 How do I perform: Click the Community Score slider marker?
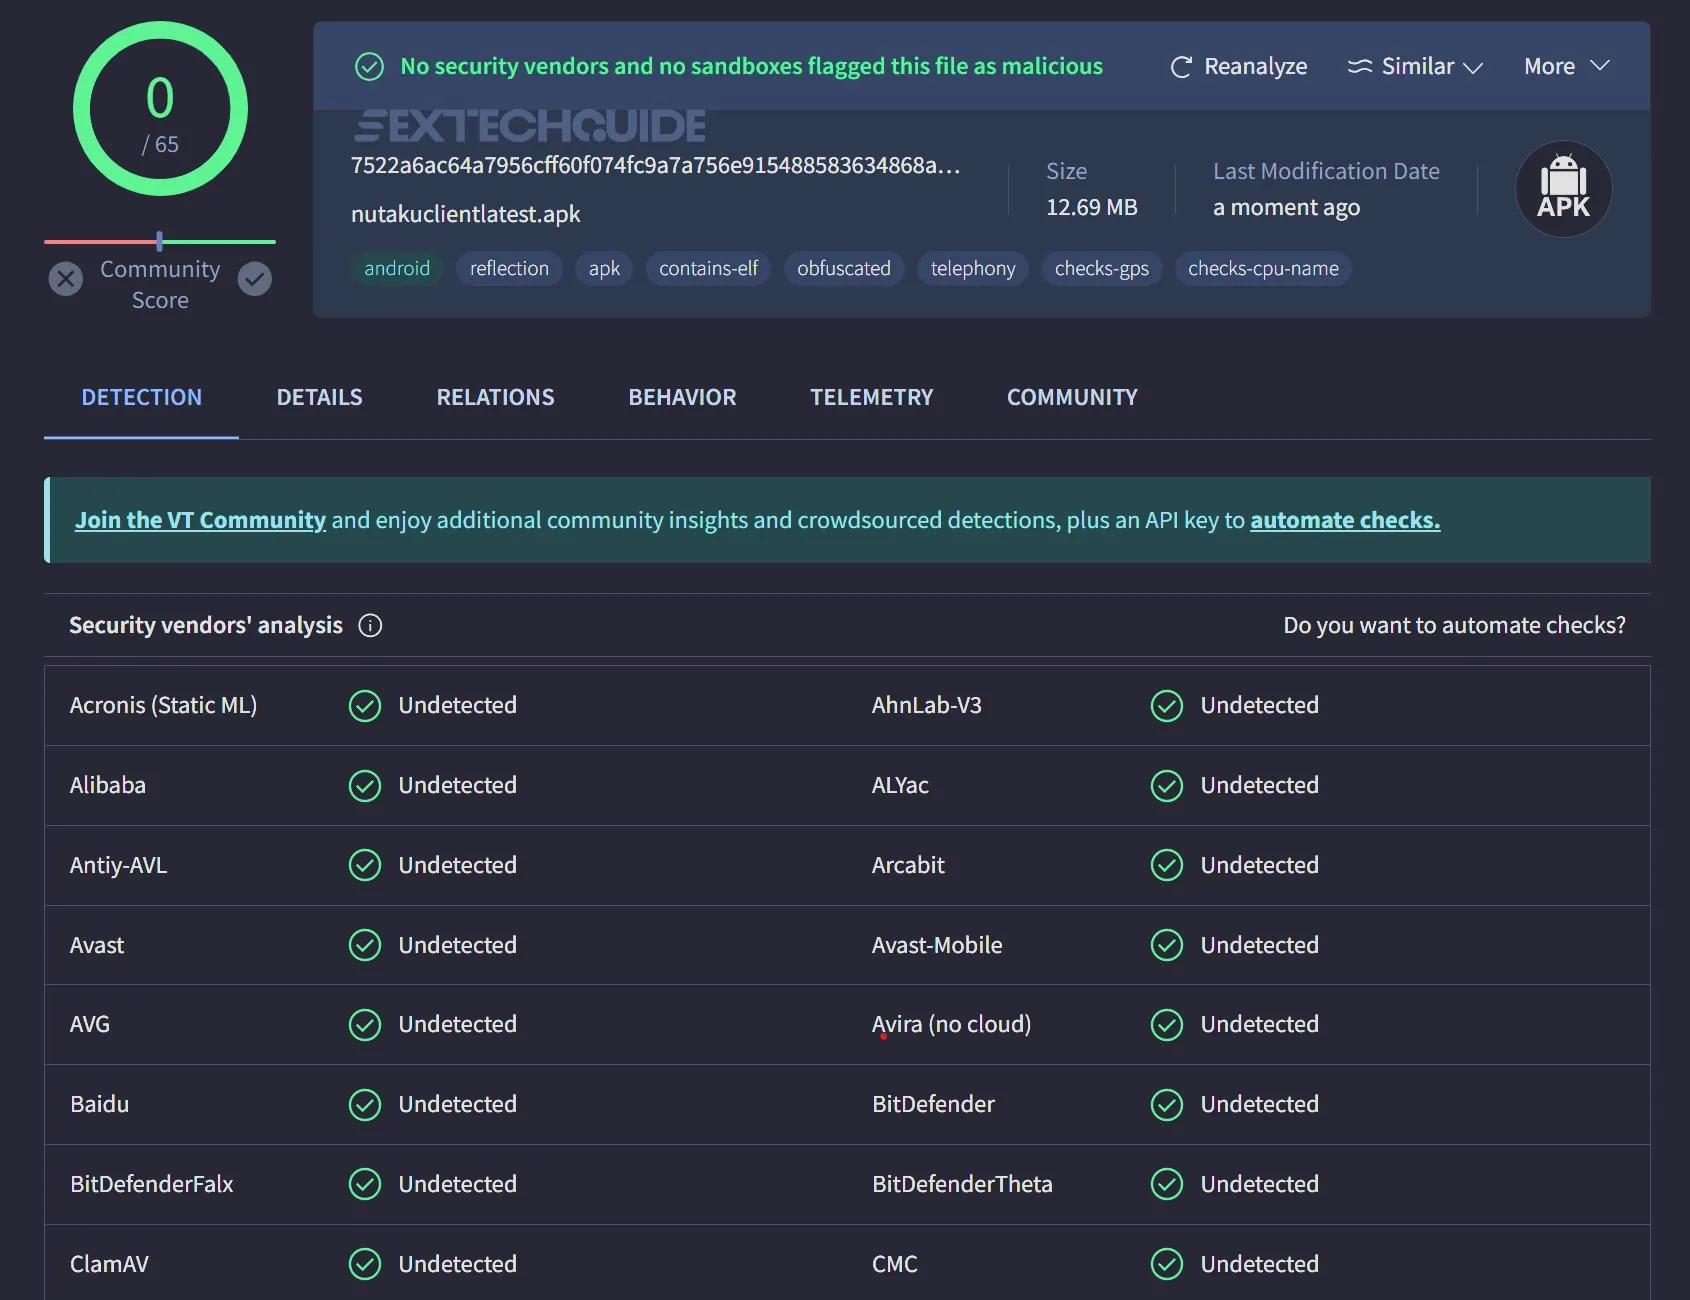pos(160,241)
